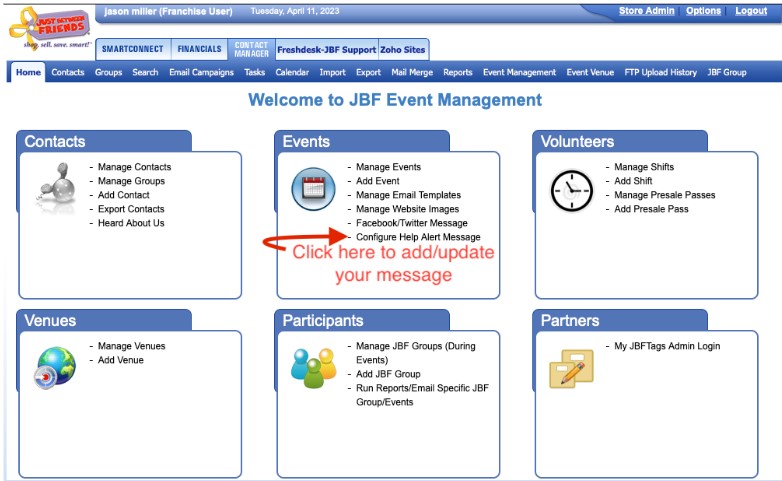Click Configure Help Alert Message link
The image size is (782, 481).
(418, 237)
